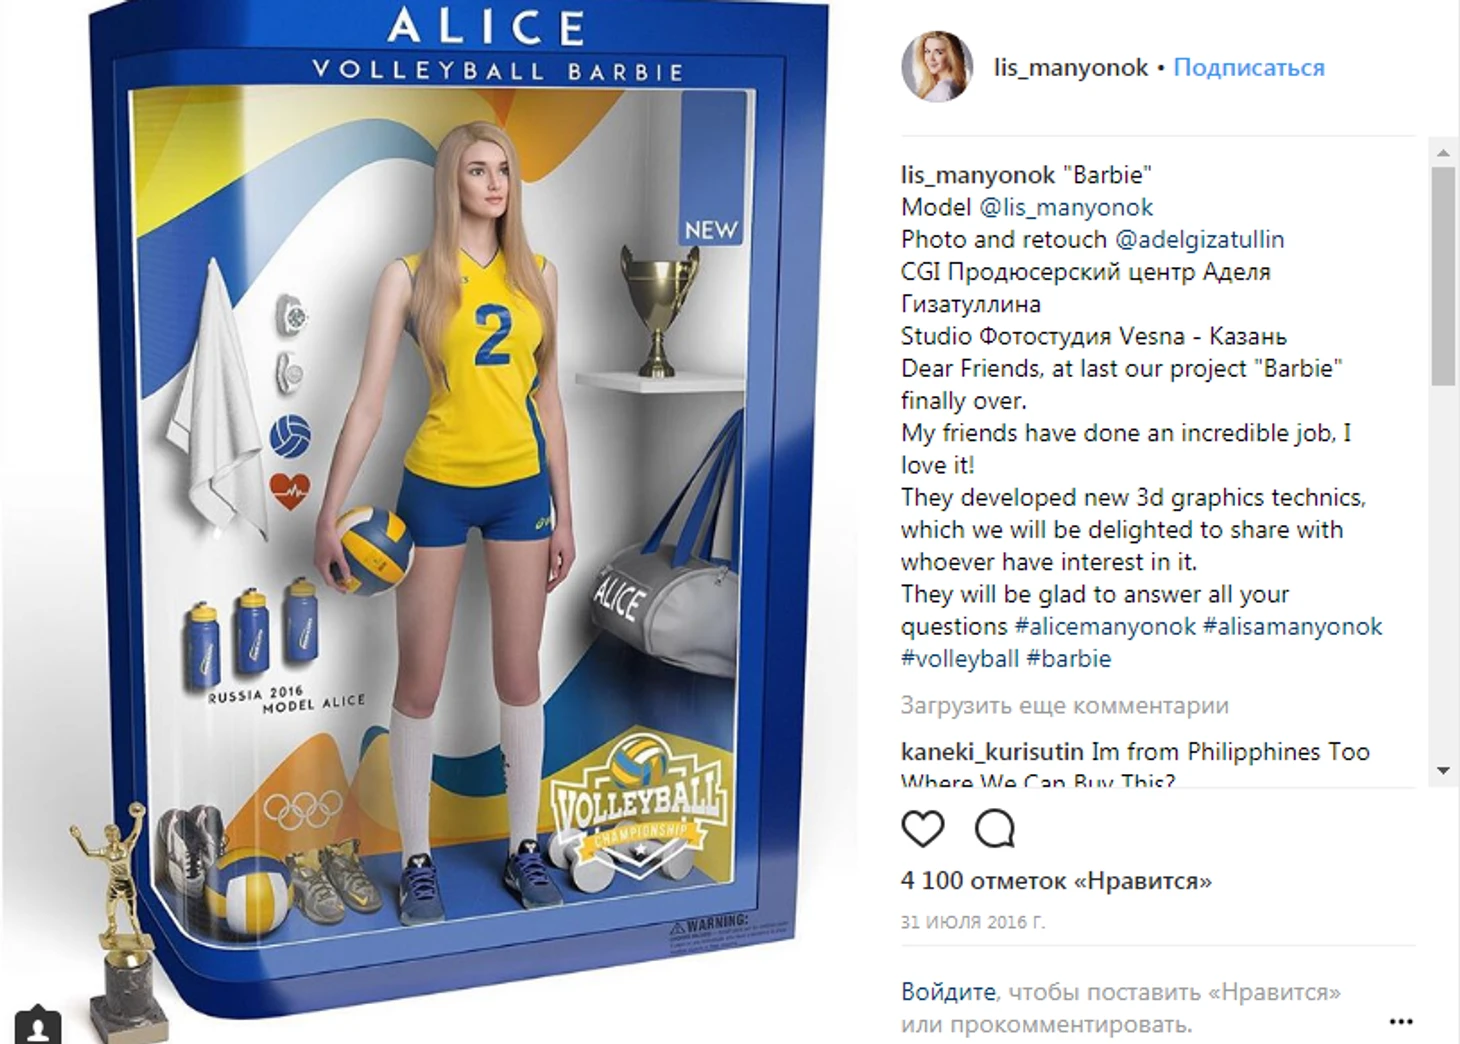Open the #volleyball hashtag
The height and width of the screenshot is (1044, 1460).
click(x=960, y=659)
